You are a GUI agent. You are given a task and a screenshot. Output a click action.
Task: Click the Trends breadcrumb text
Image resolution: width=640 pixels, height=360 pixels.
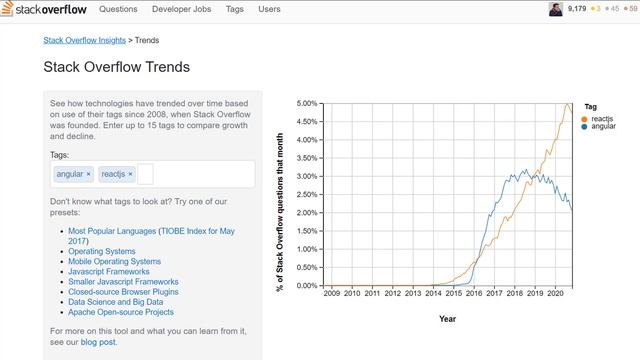147,40
